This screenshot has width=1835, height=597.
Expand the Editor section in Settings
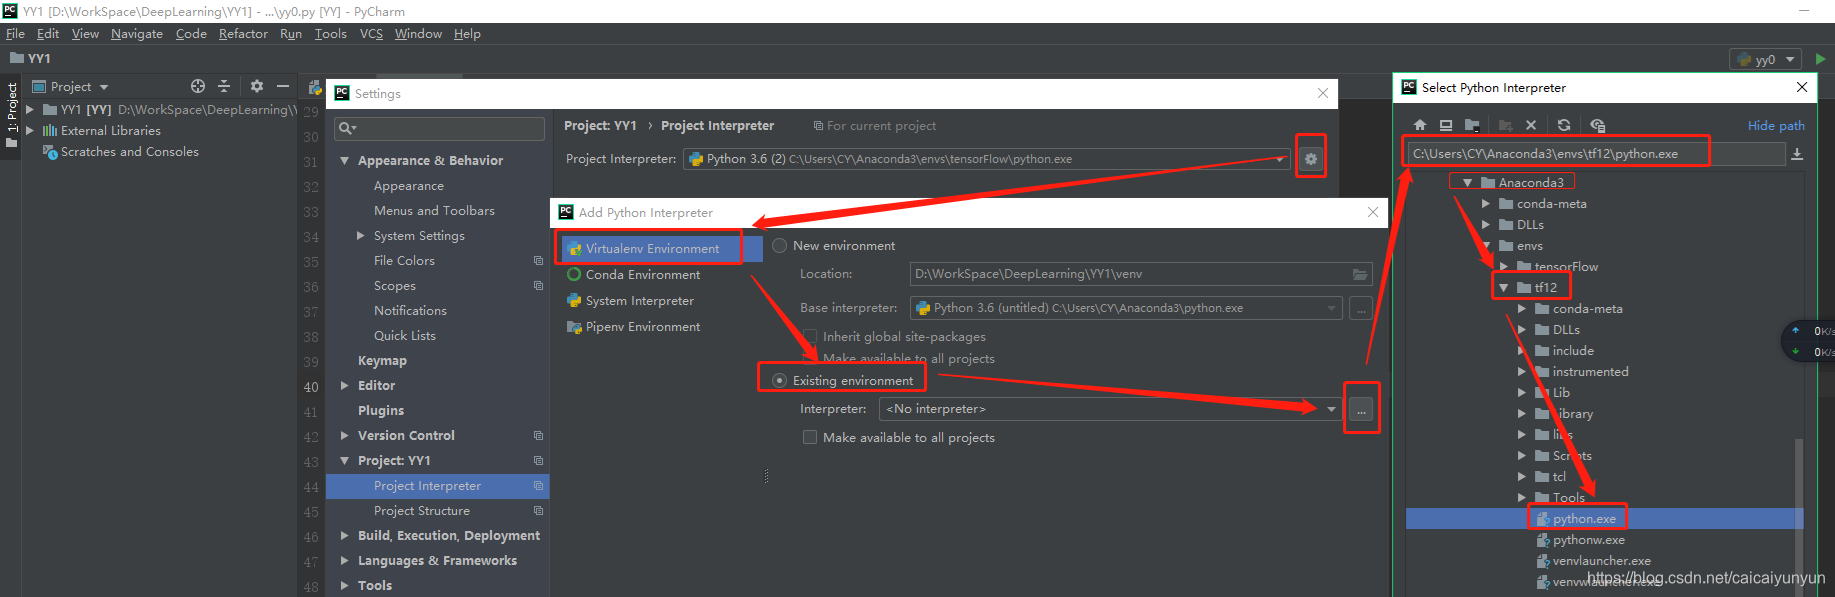point(345,386)
